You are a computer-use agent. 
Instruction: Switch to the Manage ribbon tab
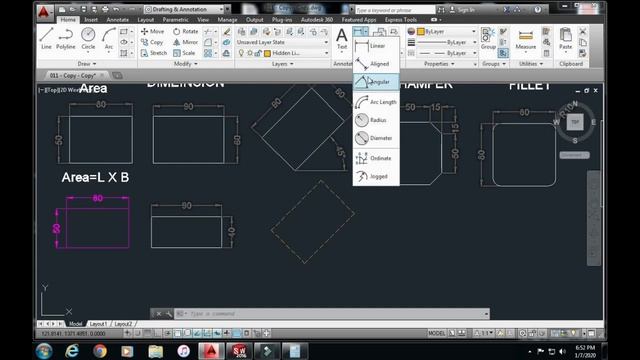227,20
